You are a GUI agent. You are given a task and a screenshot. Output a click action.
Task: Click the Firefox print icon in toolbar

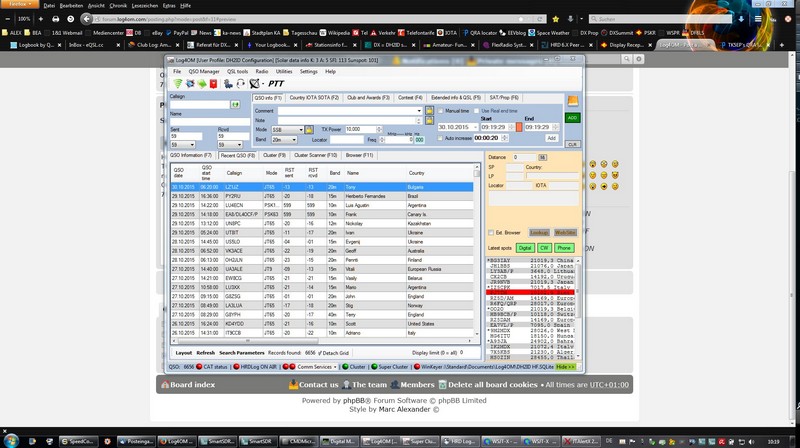pos(55,19)
